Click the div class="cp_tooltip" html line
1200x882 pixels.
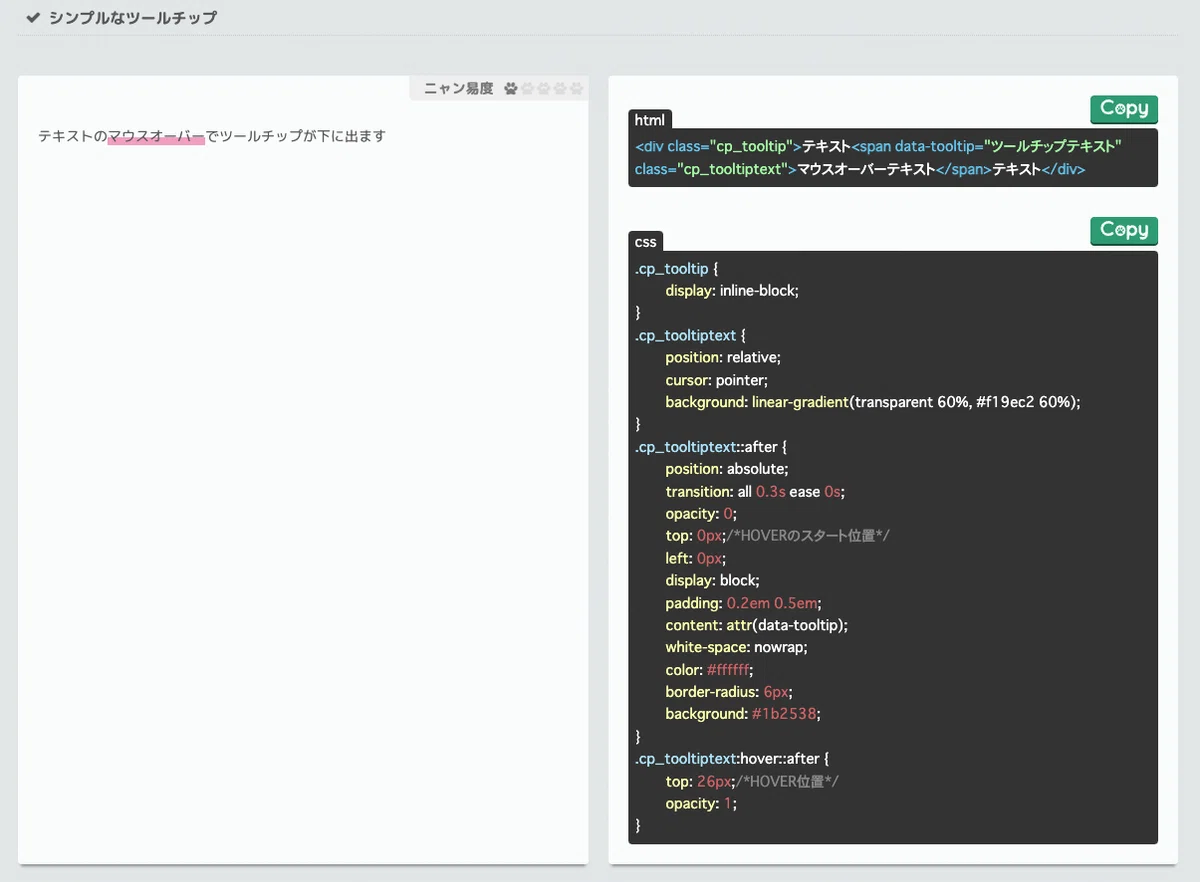(879, 146)
